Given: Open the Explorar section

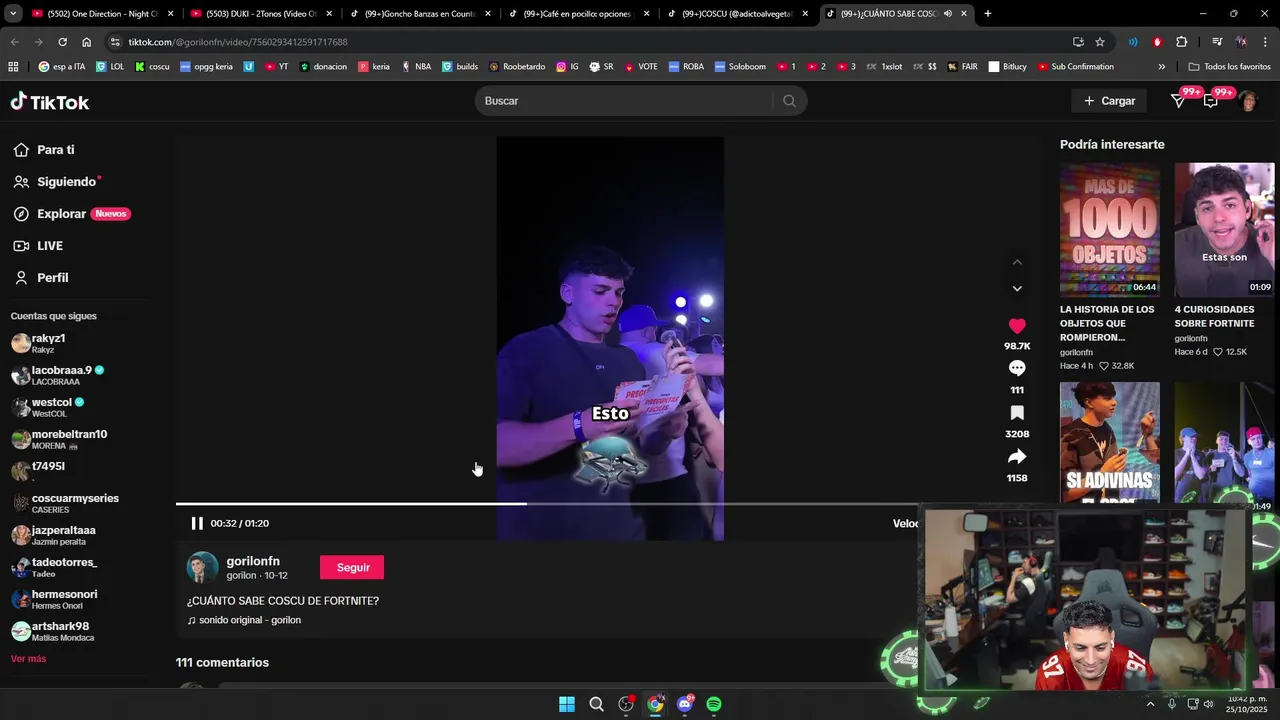Looking at the screenshot, I should click(x=71, y=214).
